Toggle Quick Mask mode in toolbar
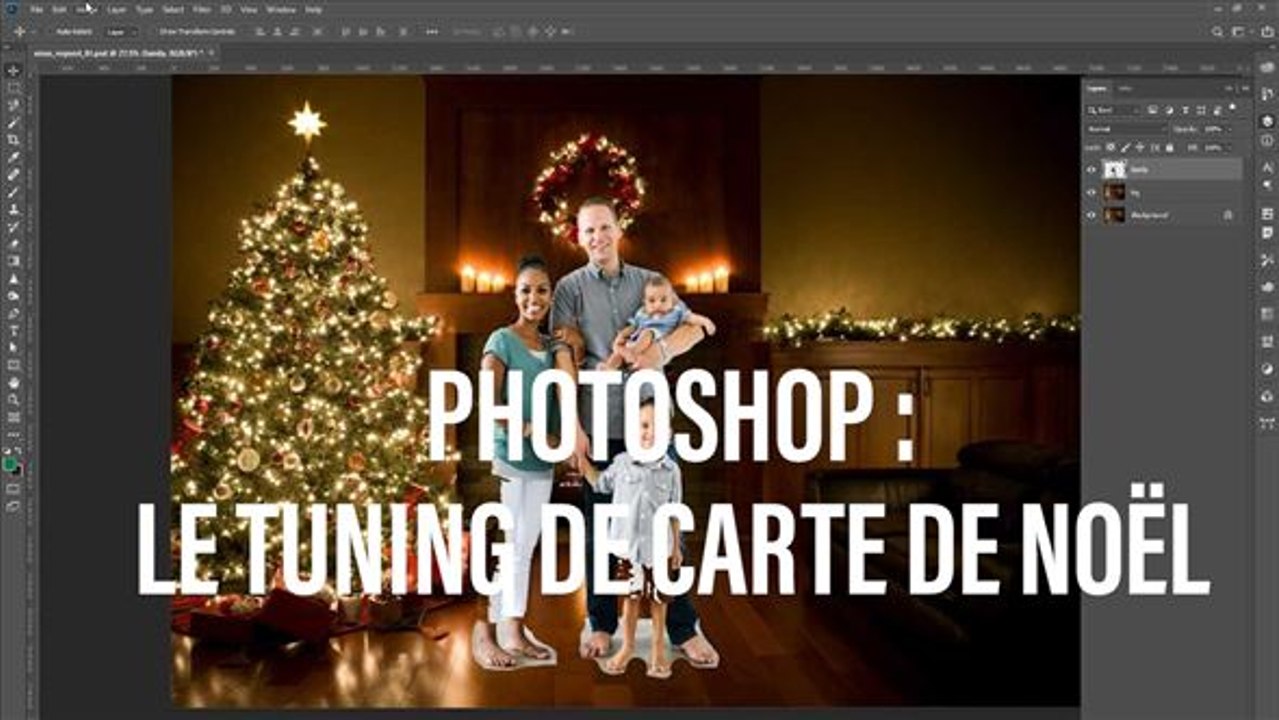 tap(13, 488)
